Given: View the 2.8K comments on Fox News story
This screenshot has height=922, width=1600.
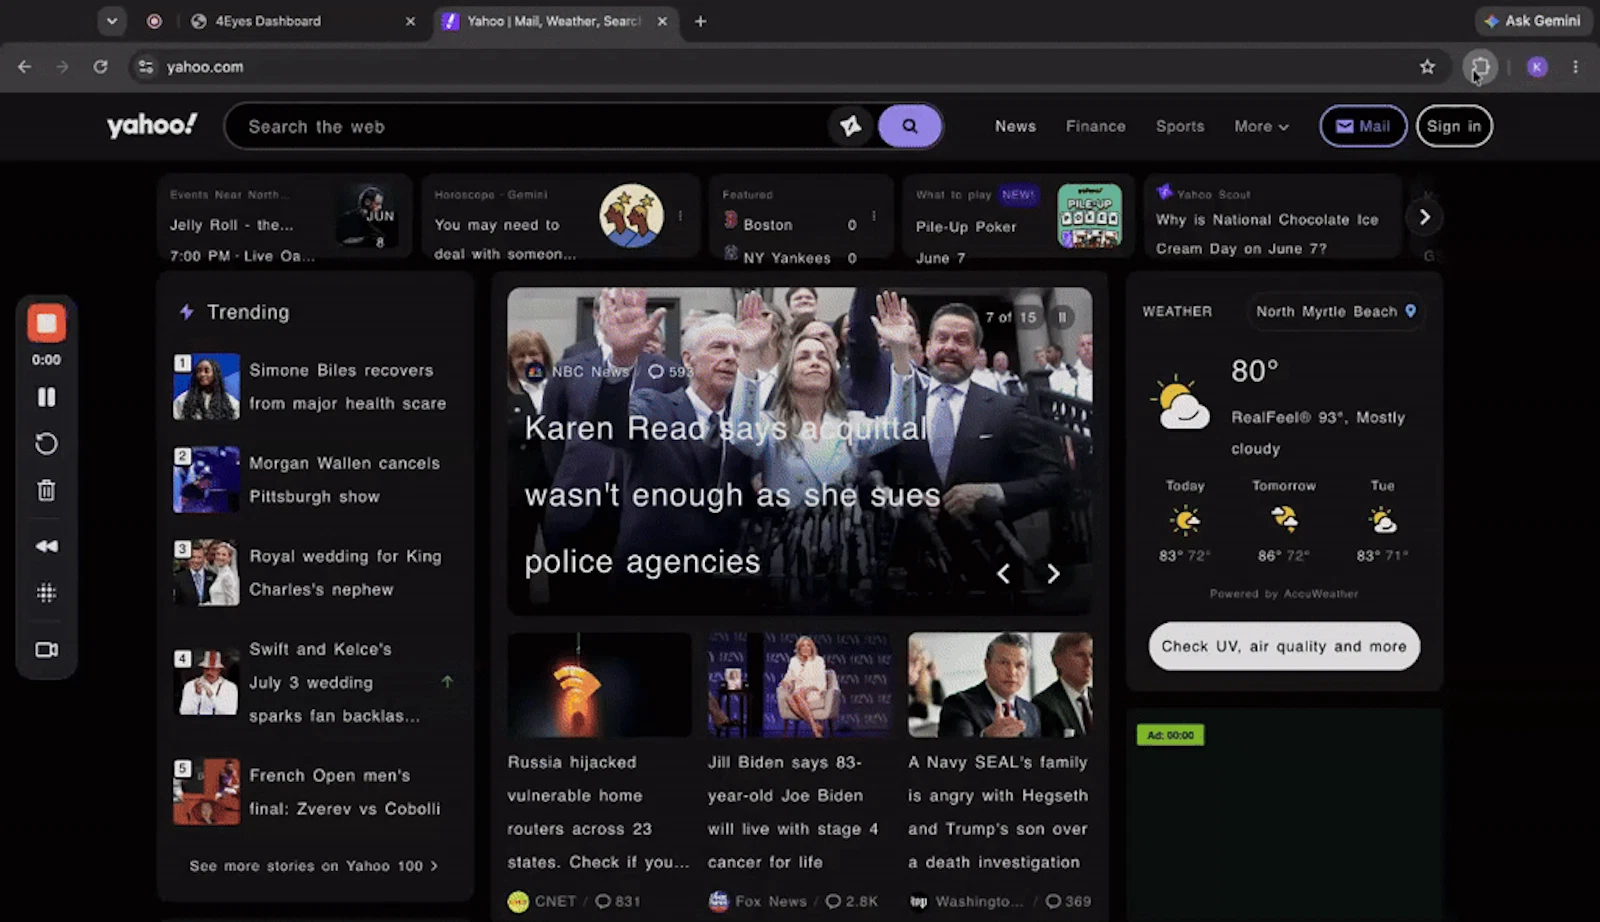Looking at the screenshot, I should tap(852, 901).
